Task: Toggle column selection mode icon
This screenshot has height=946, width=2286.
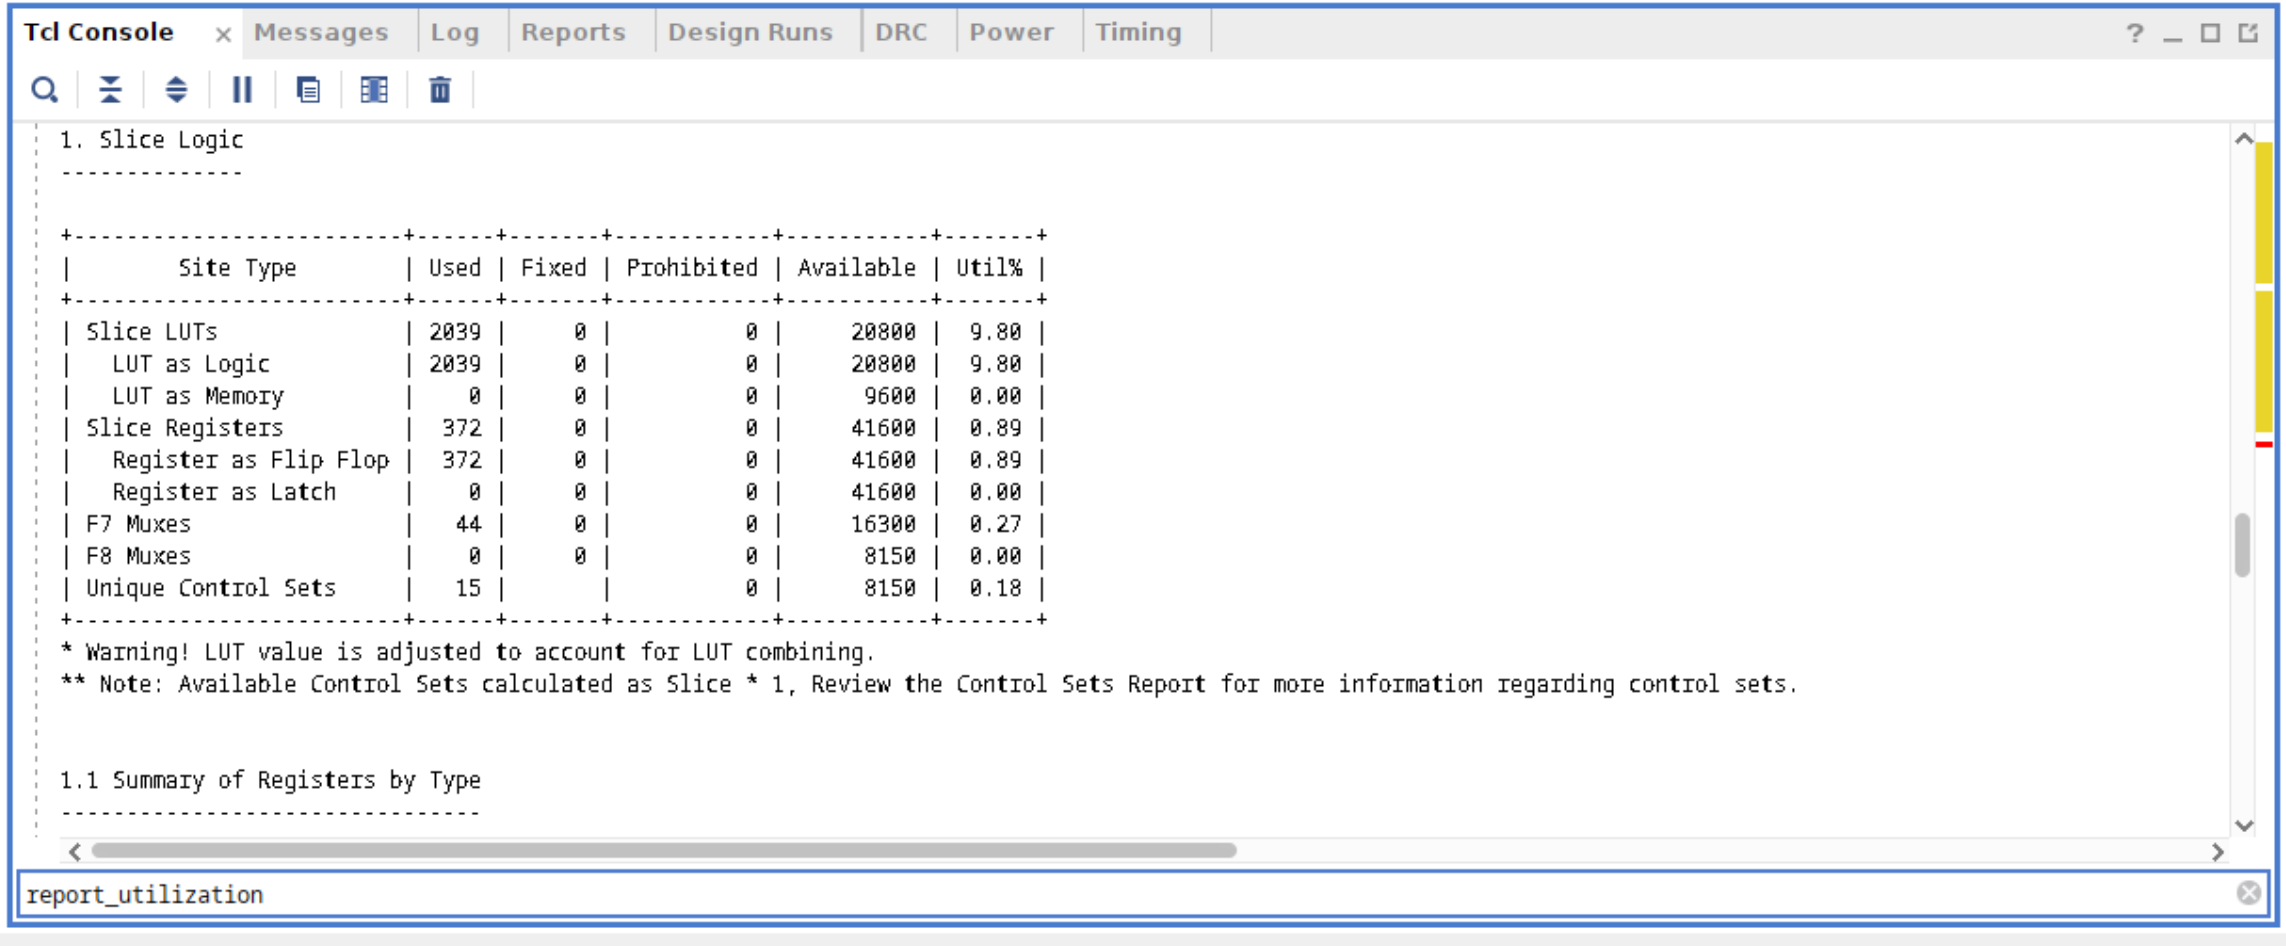Action: tap(374, 90)
